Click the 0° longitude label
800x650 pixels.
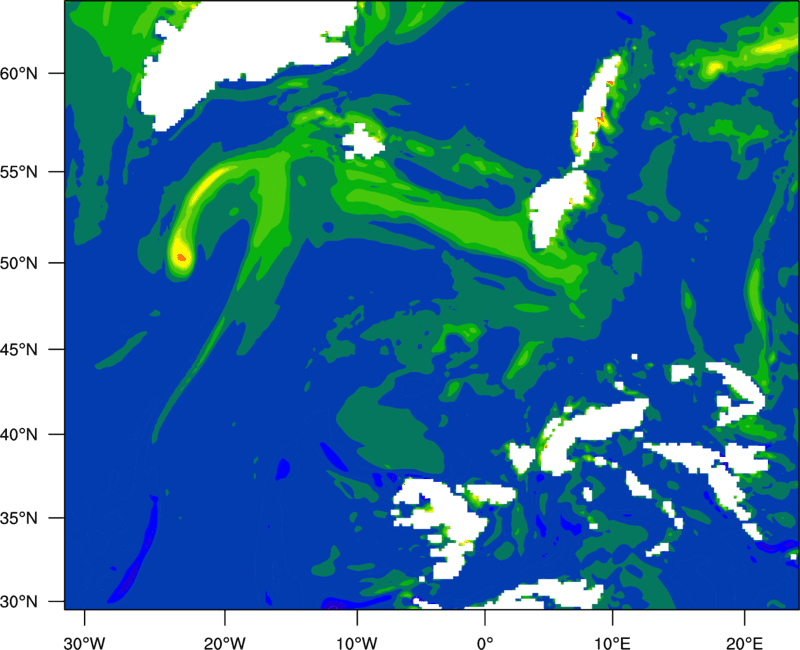point(485,643)
